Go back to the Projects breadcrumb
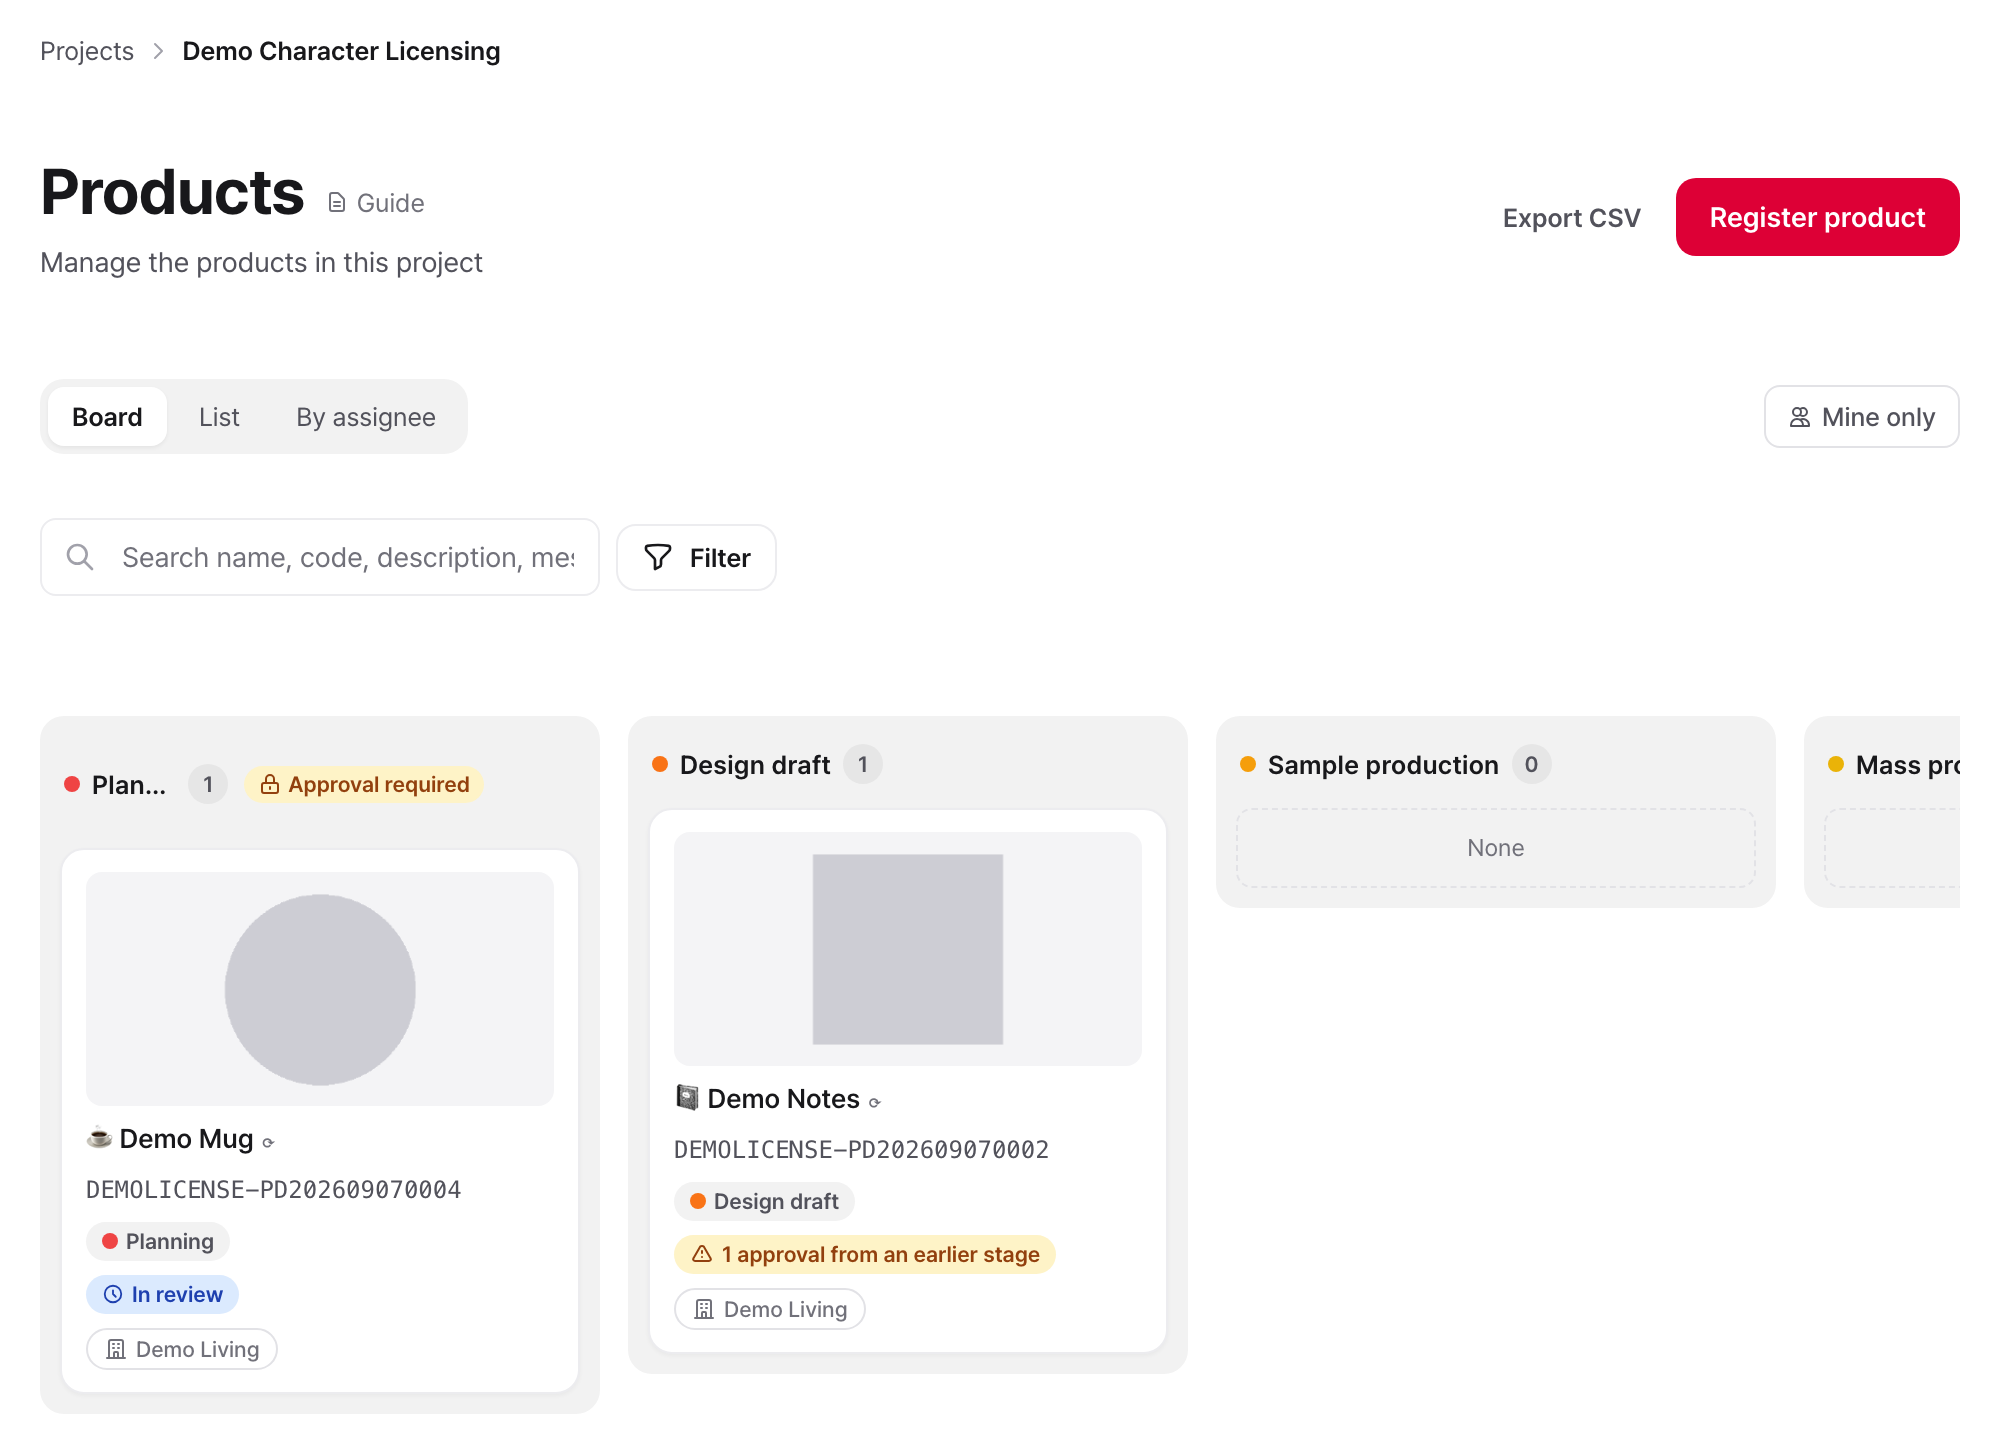 (x=87, y=51)
